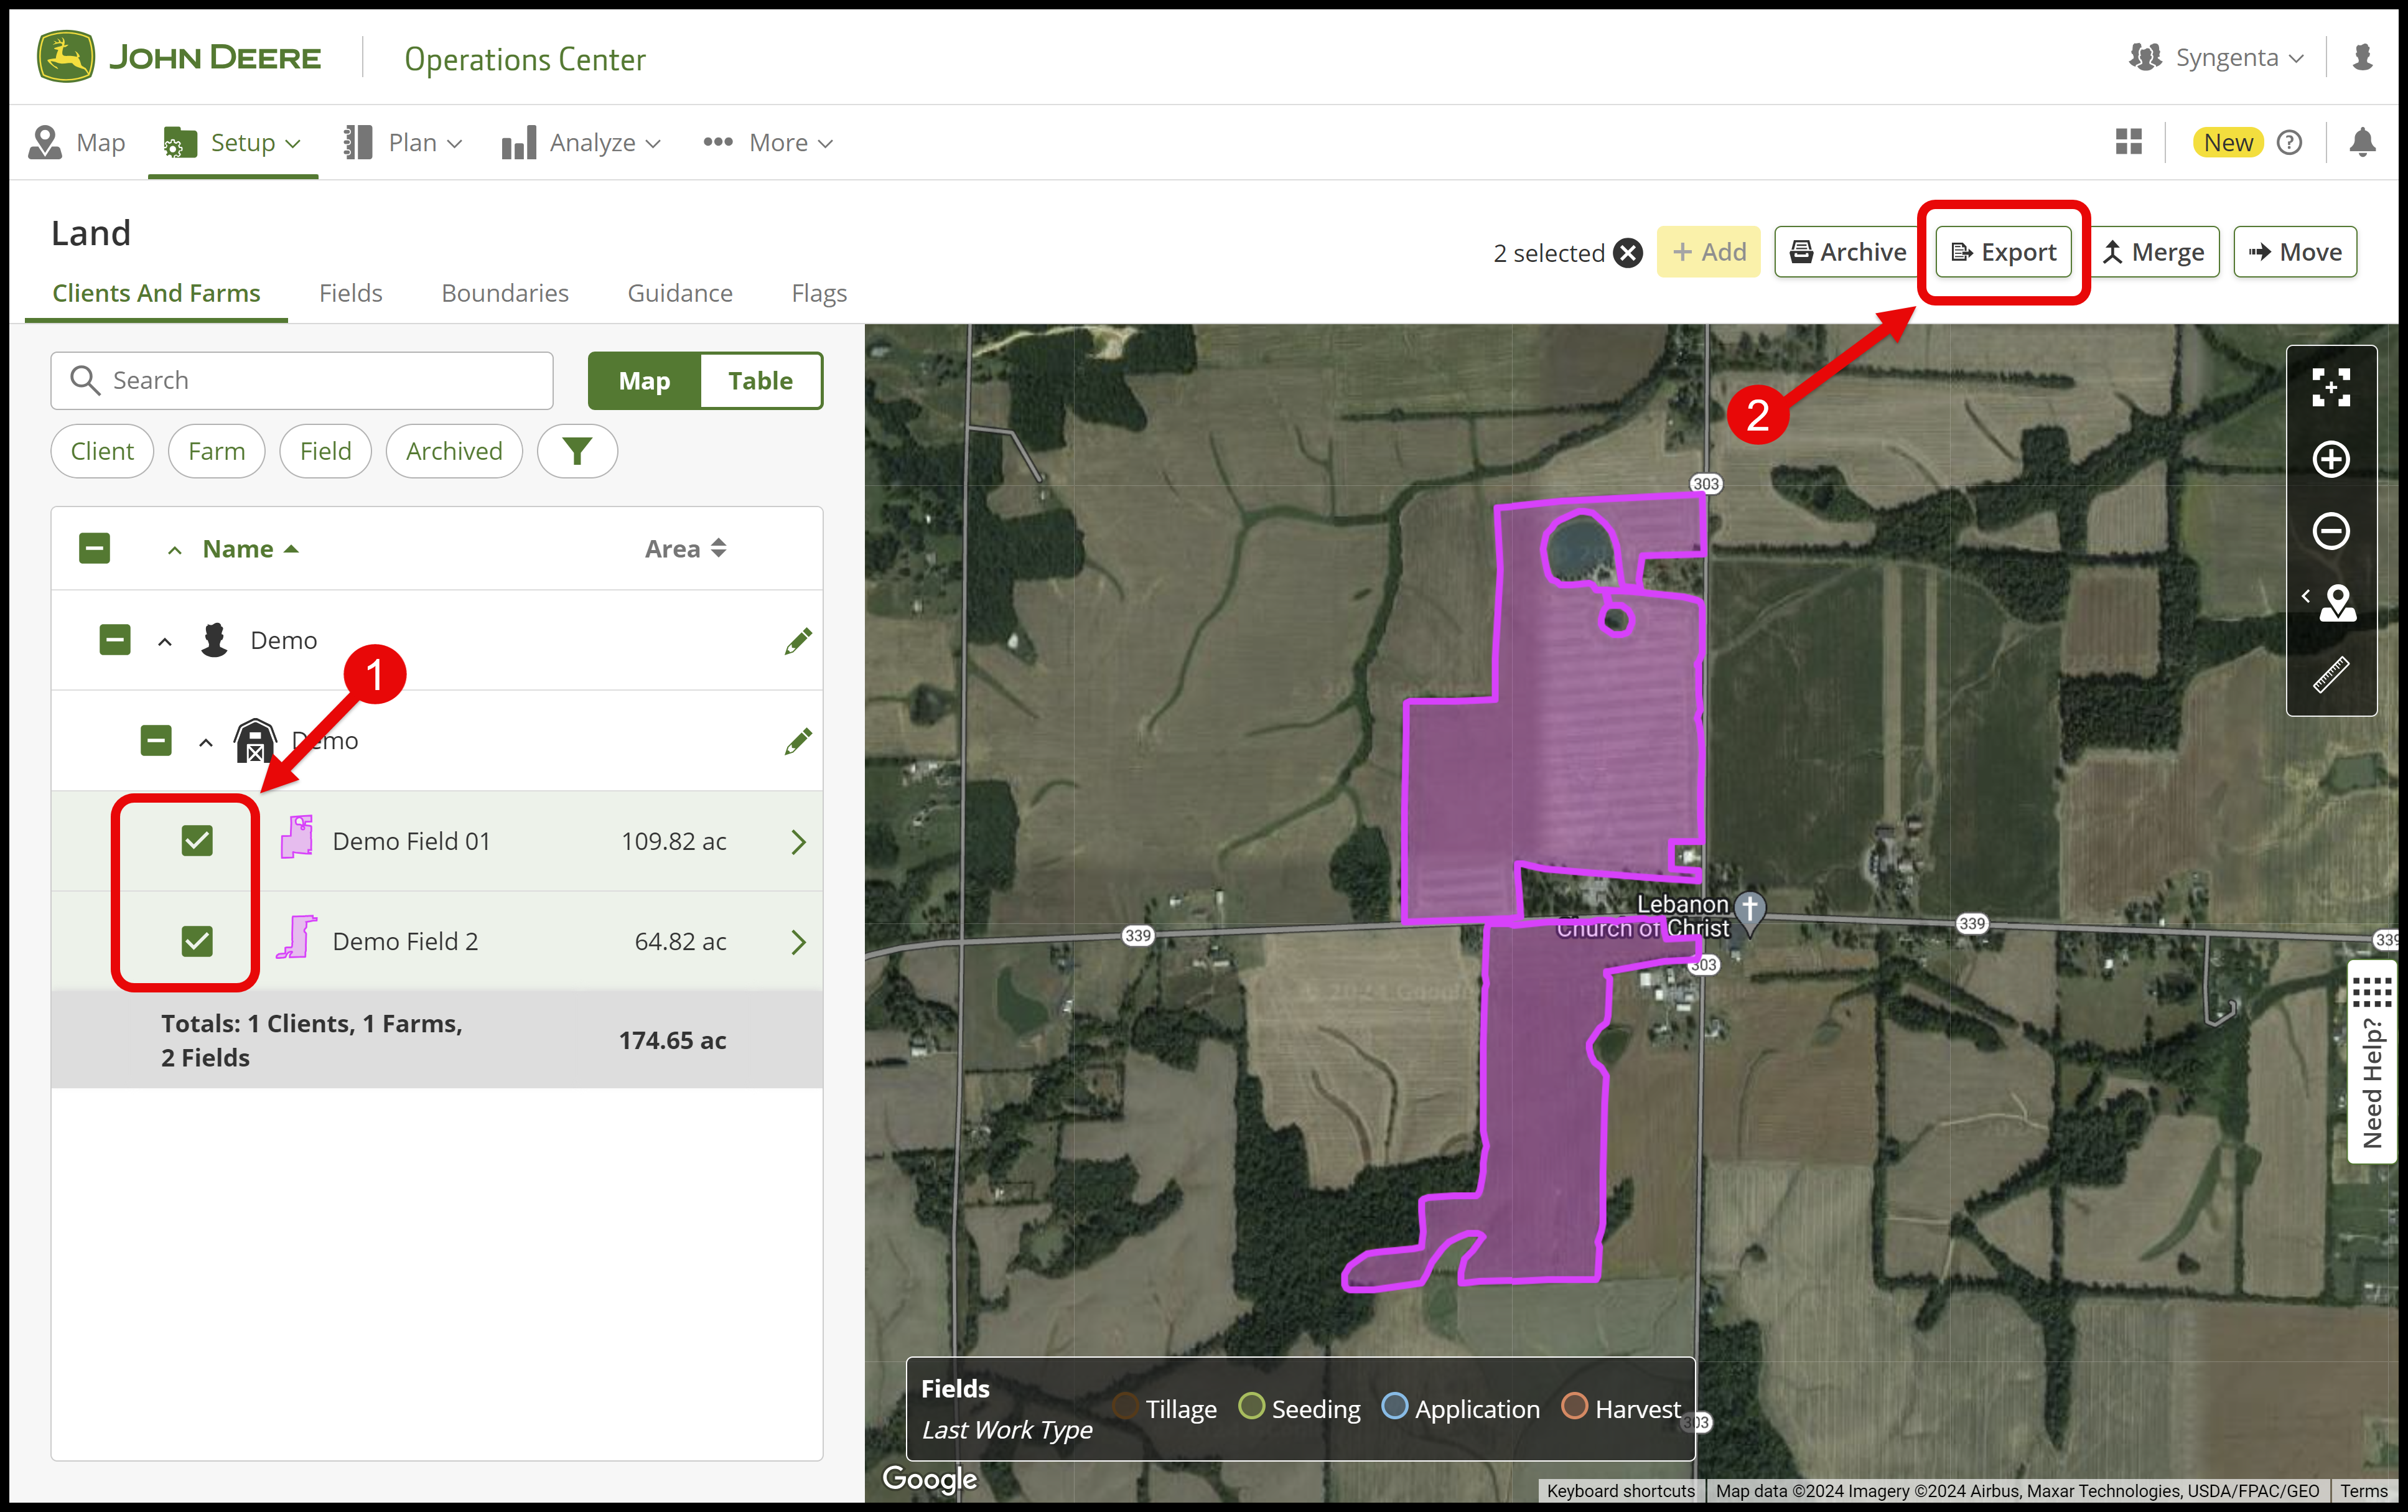Toggle the Field filter chip
This screenshot has width=2408, height=1512.
coord(326,451)
